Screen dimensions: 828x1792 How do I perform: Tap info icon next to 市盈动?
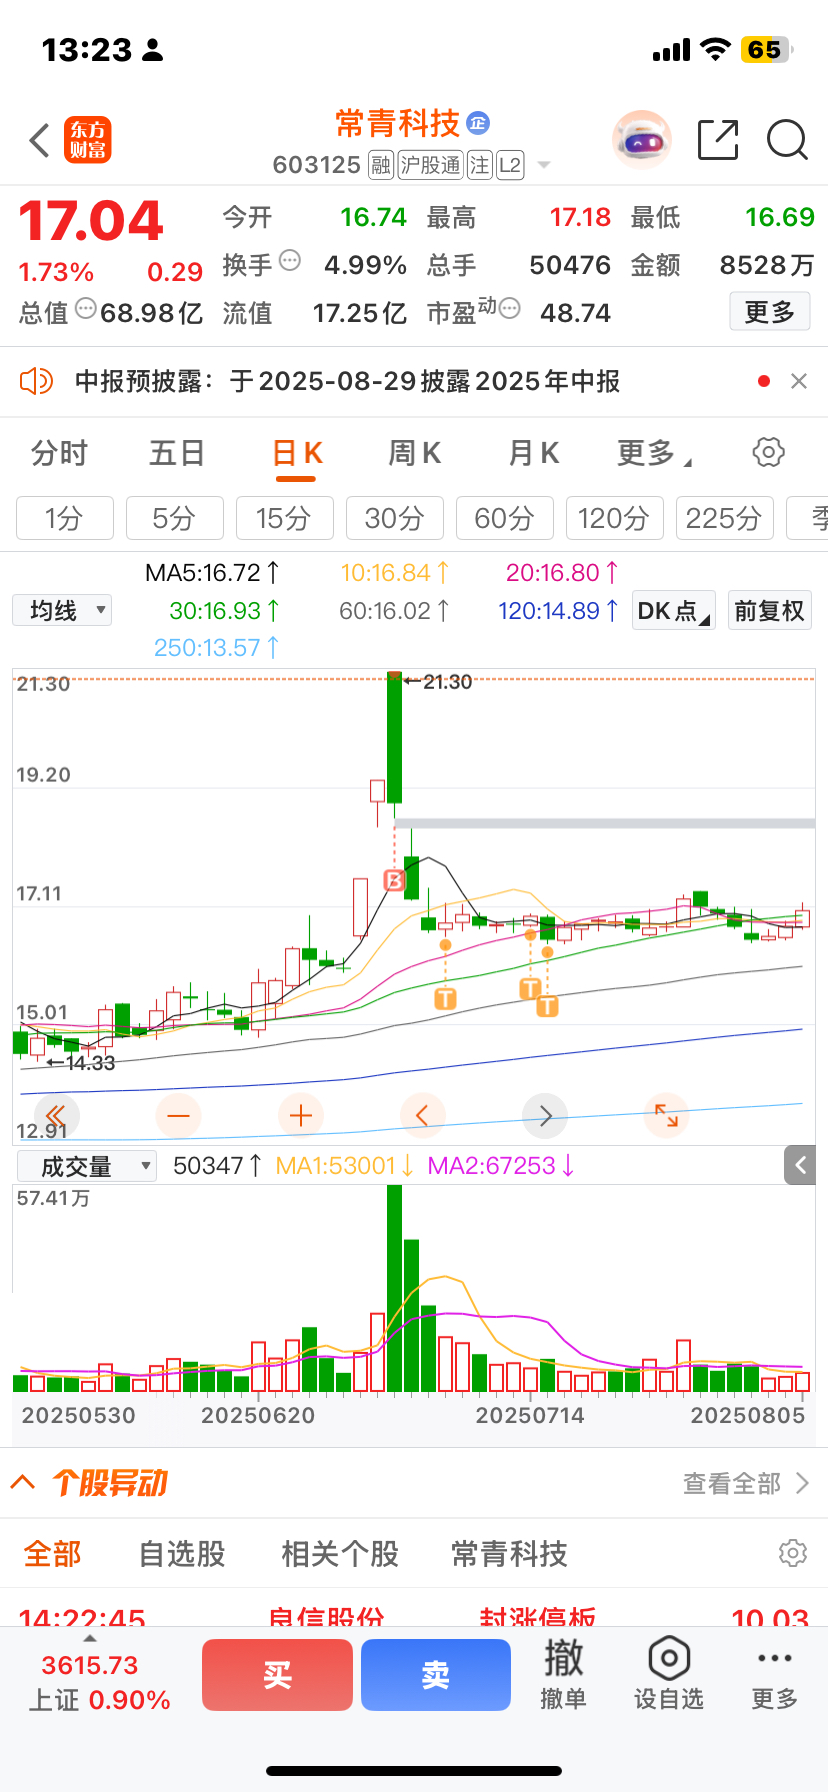(x=509, y=308)
